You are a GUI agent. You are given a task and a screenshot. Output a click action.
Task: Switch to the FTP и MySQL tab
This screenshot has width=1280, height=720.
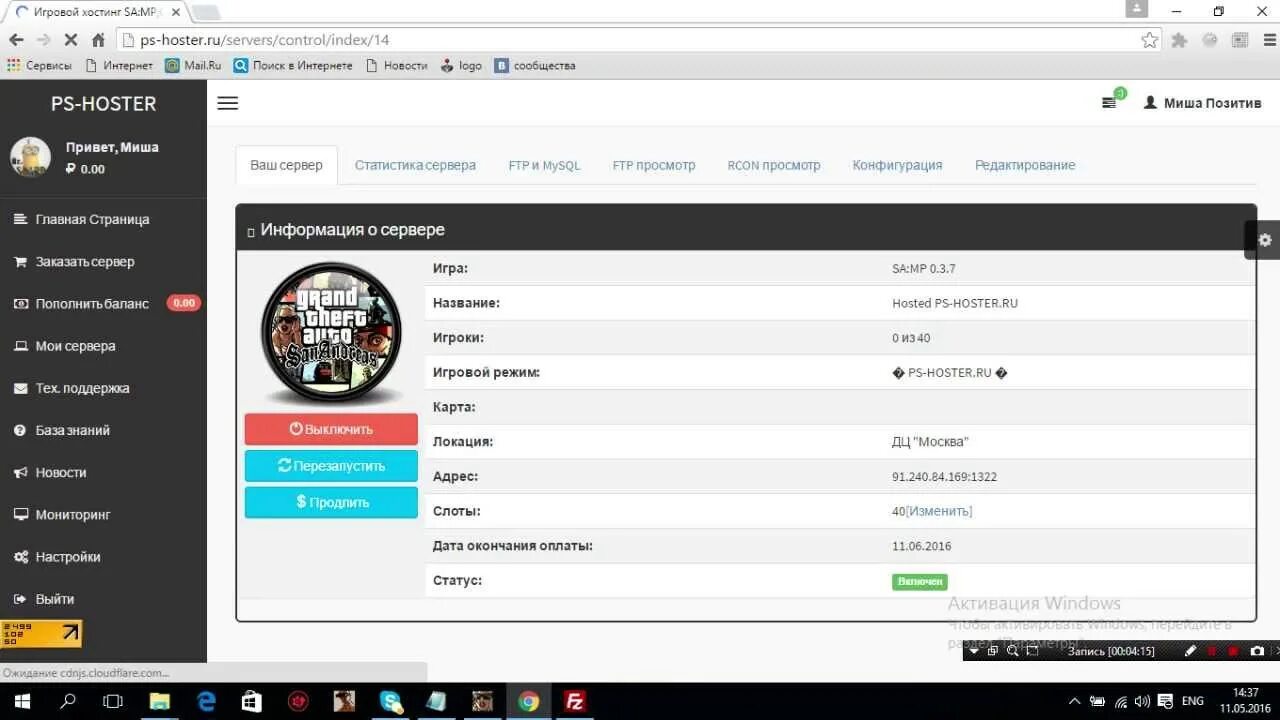click(544, 165)
